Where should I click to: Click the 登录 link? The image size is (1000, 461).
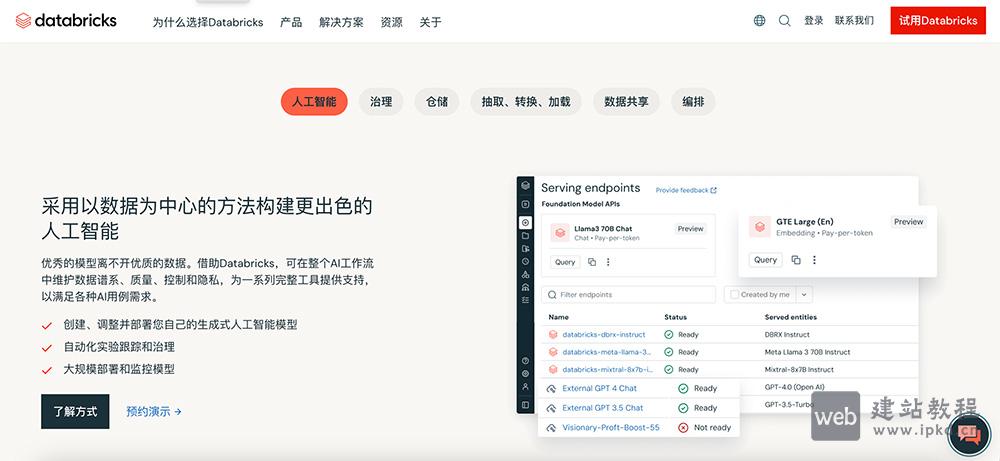point(814,21)
